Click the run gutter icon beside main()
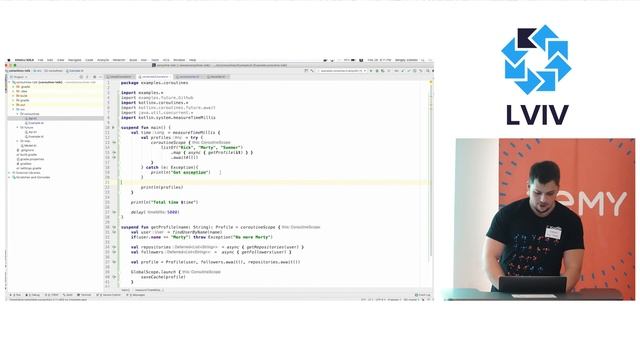The width and height of the screenshot is (640, 360). pyautogui.click(x=113, y=127)
